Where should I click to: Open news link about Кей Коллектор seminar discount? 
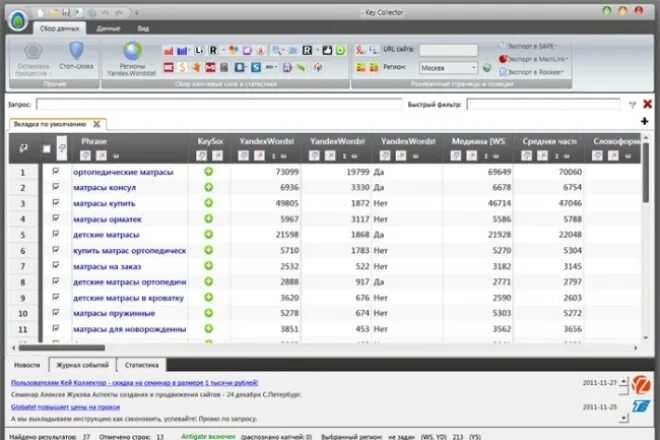pos(134,383)
